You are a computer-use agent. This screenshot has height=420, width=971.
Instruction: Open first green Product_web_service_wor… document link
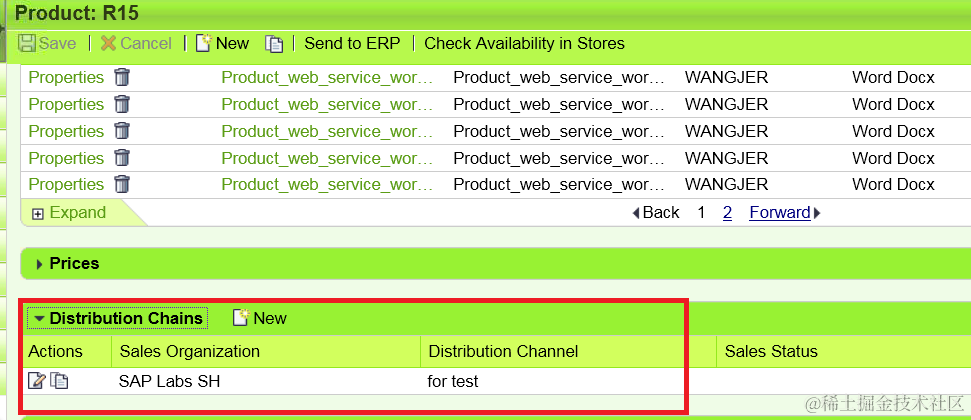coord(327,77)
